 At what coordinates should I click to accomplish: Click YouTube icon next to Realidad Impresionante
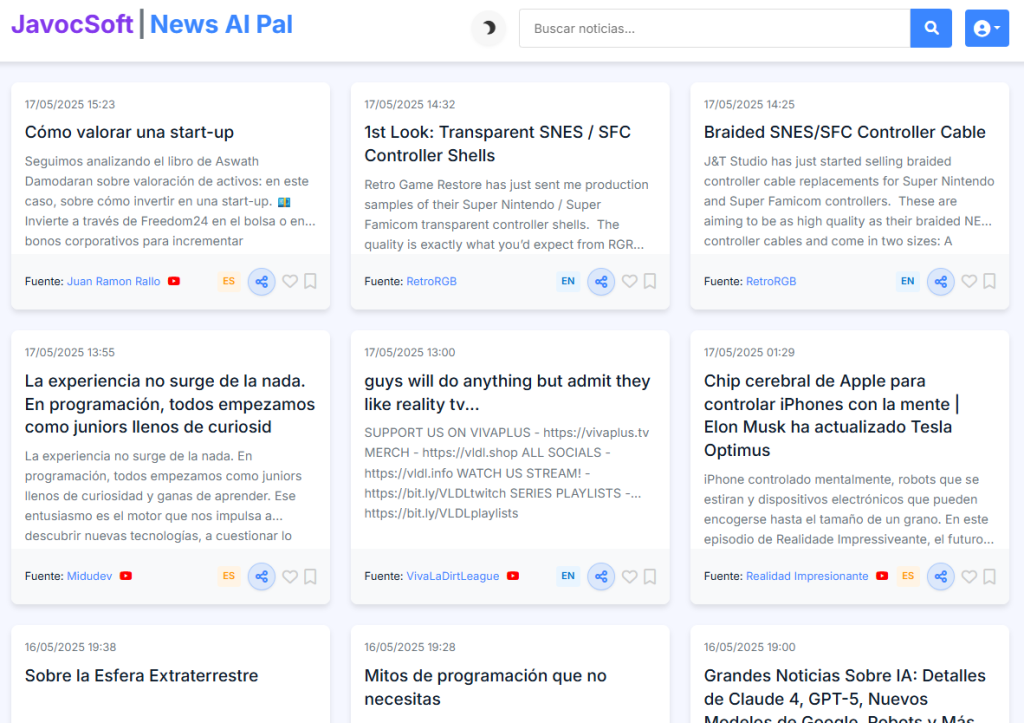pos(882,576)
